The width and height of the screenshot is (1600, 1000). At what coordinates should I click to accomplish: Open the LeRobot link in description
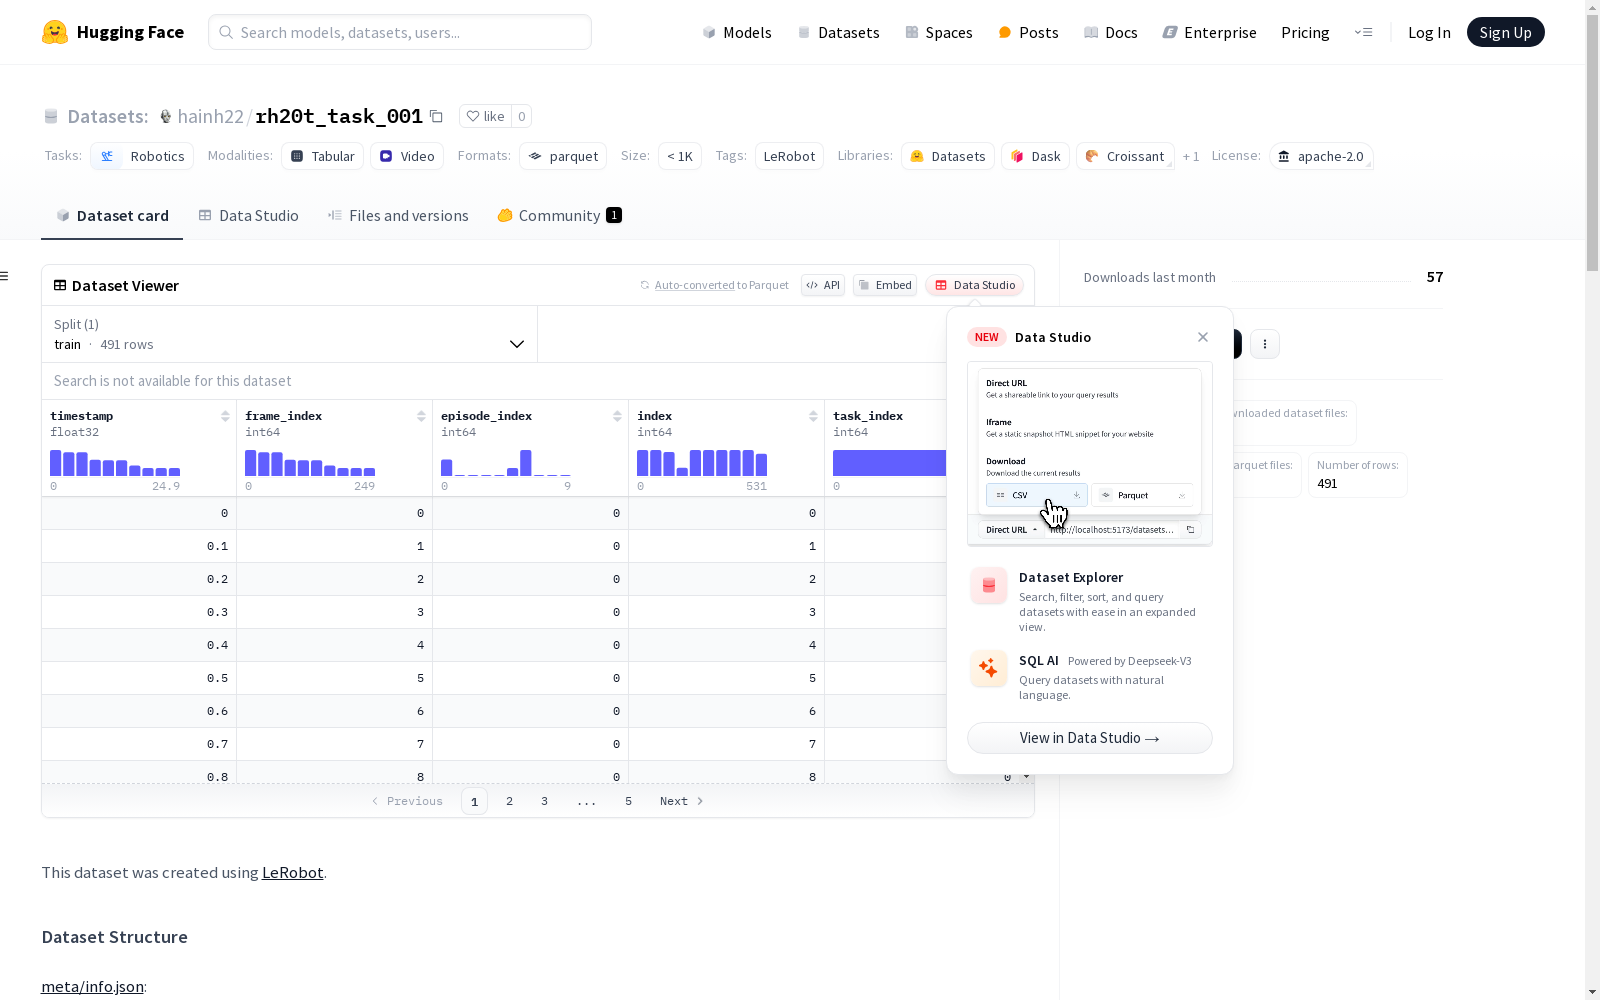(292, 873)
